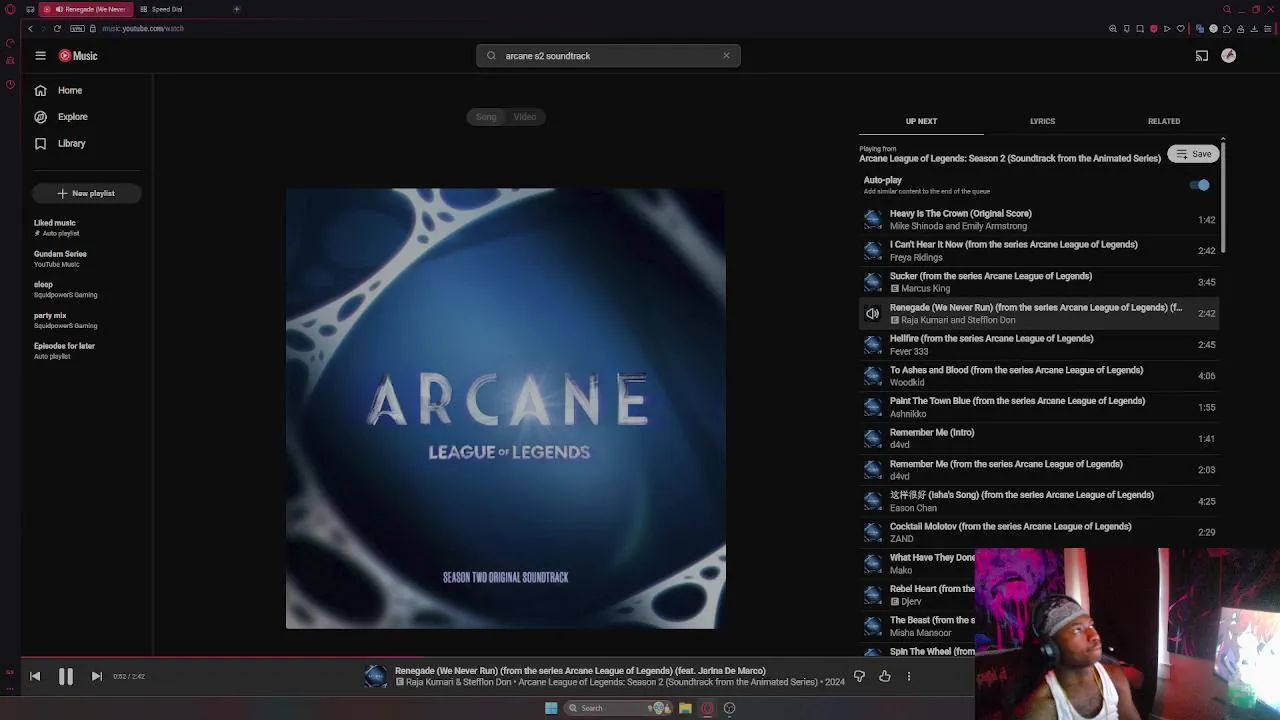
Task: Open the Library page
Action: [60, 143]
